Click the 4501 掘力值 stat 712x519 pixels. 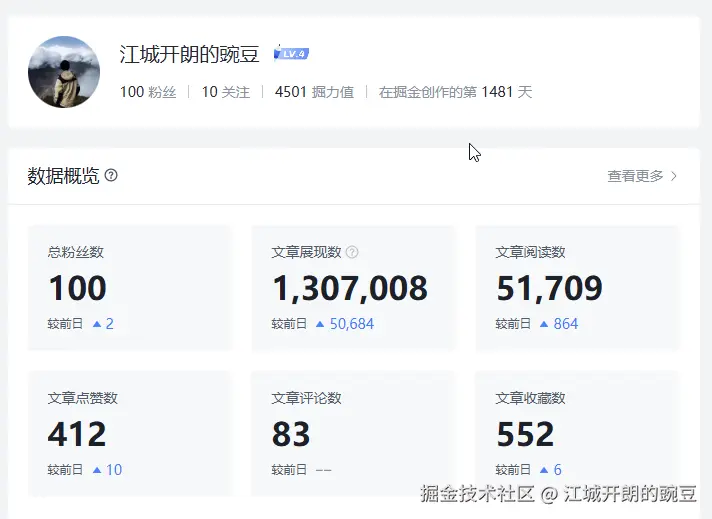pos(314,92)
